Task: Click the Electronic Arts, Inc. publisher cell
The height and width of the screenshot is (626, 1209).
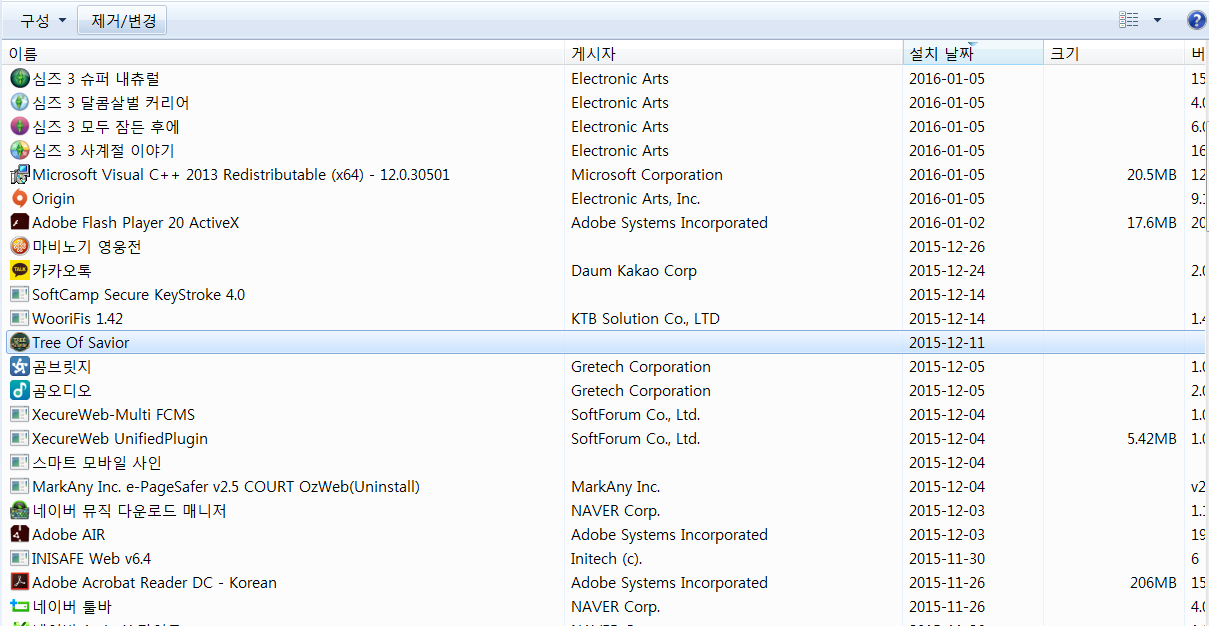Action: (x=636, y=198)
